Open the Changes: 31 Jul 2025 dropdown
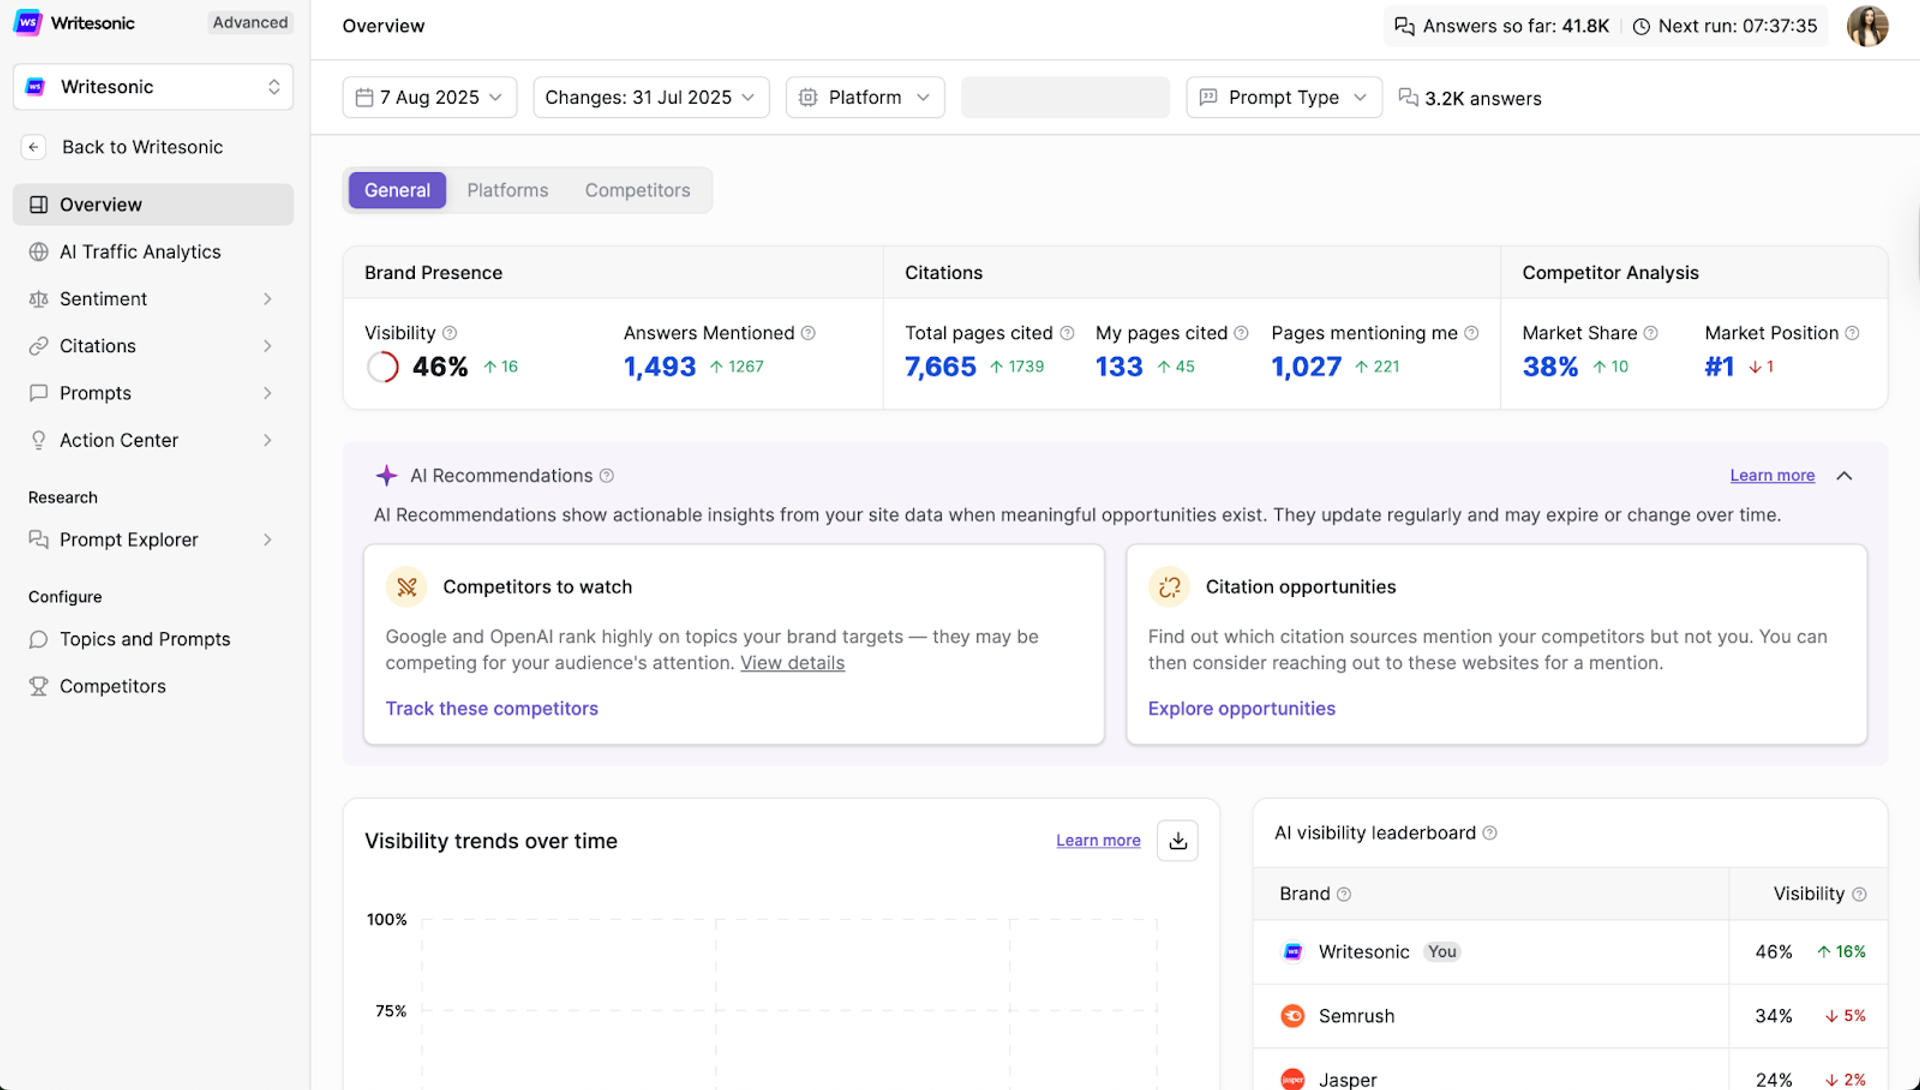Screen dimensions: 1920x1090 tap(651, 98)
